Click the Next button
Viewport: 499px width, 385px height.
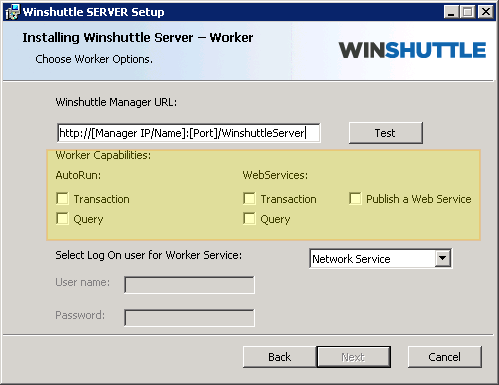(353, 357)
